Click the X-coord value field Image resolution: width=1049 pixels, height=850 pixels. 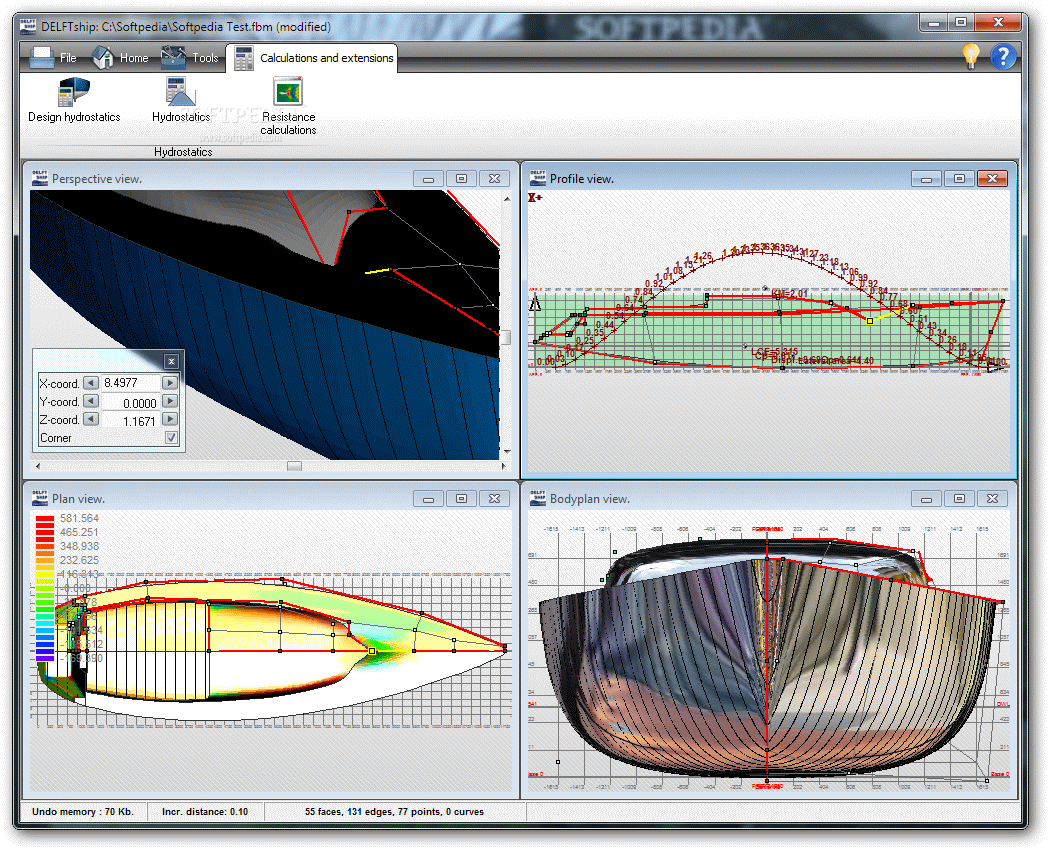pos(131,383)
